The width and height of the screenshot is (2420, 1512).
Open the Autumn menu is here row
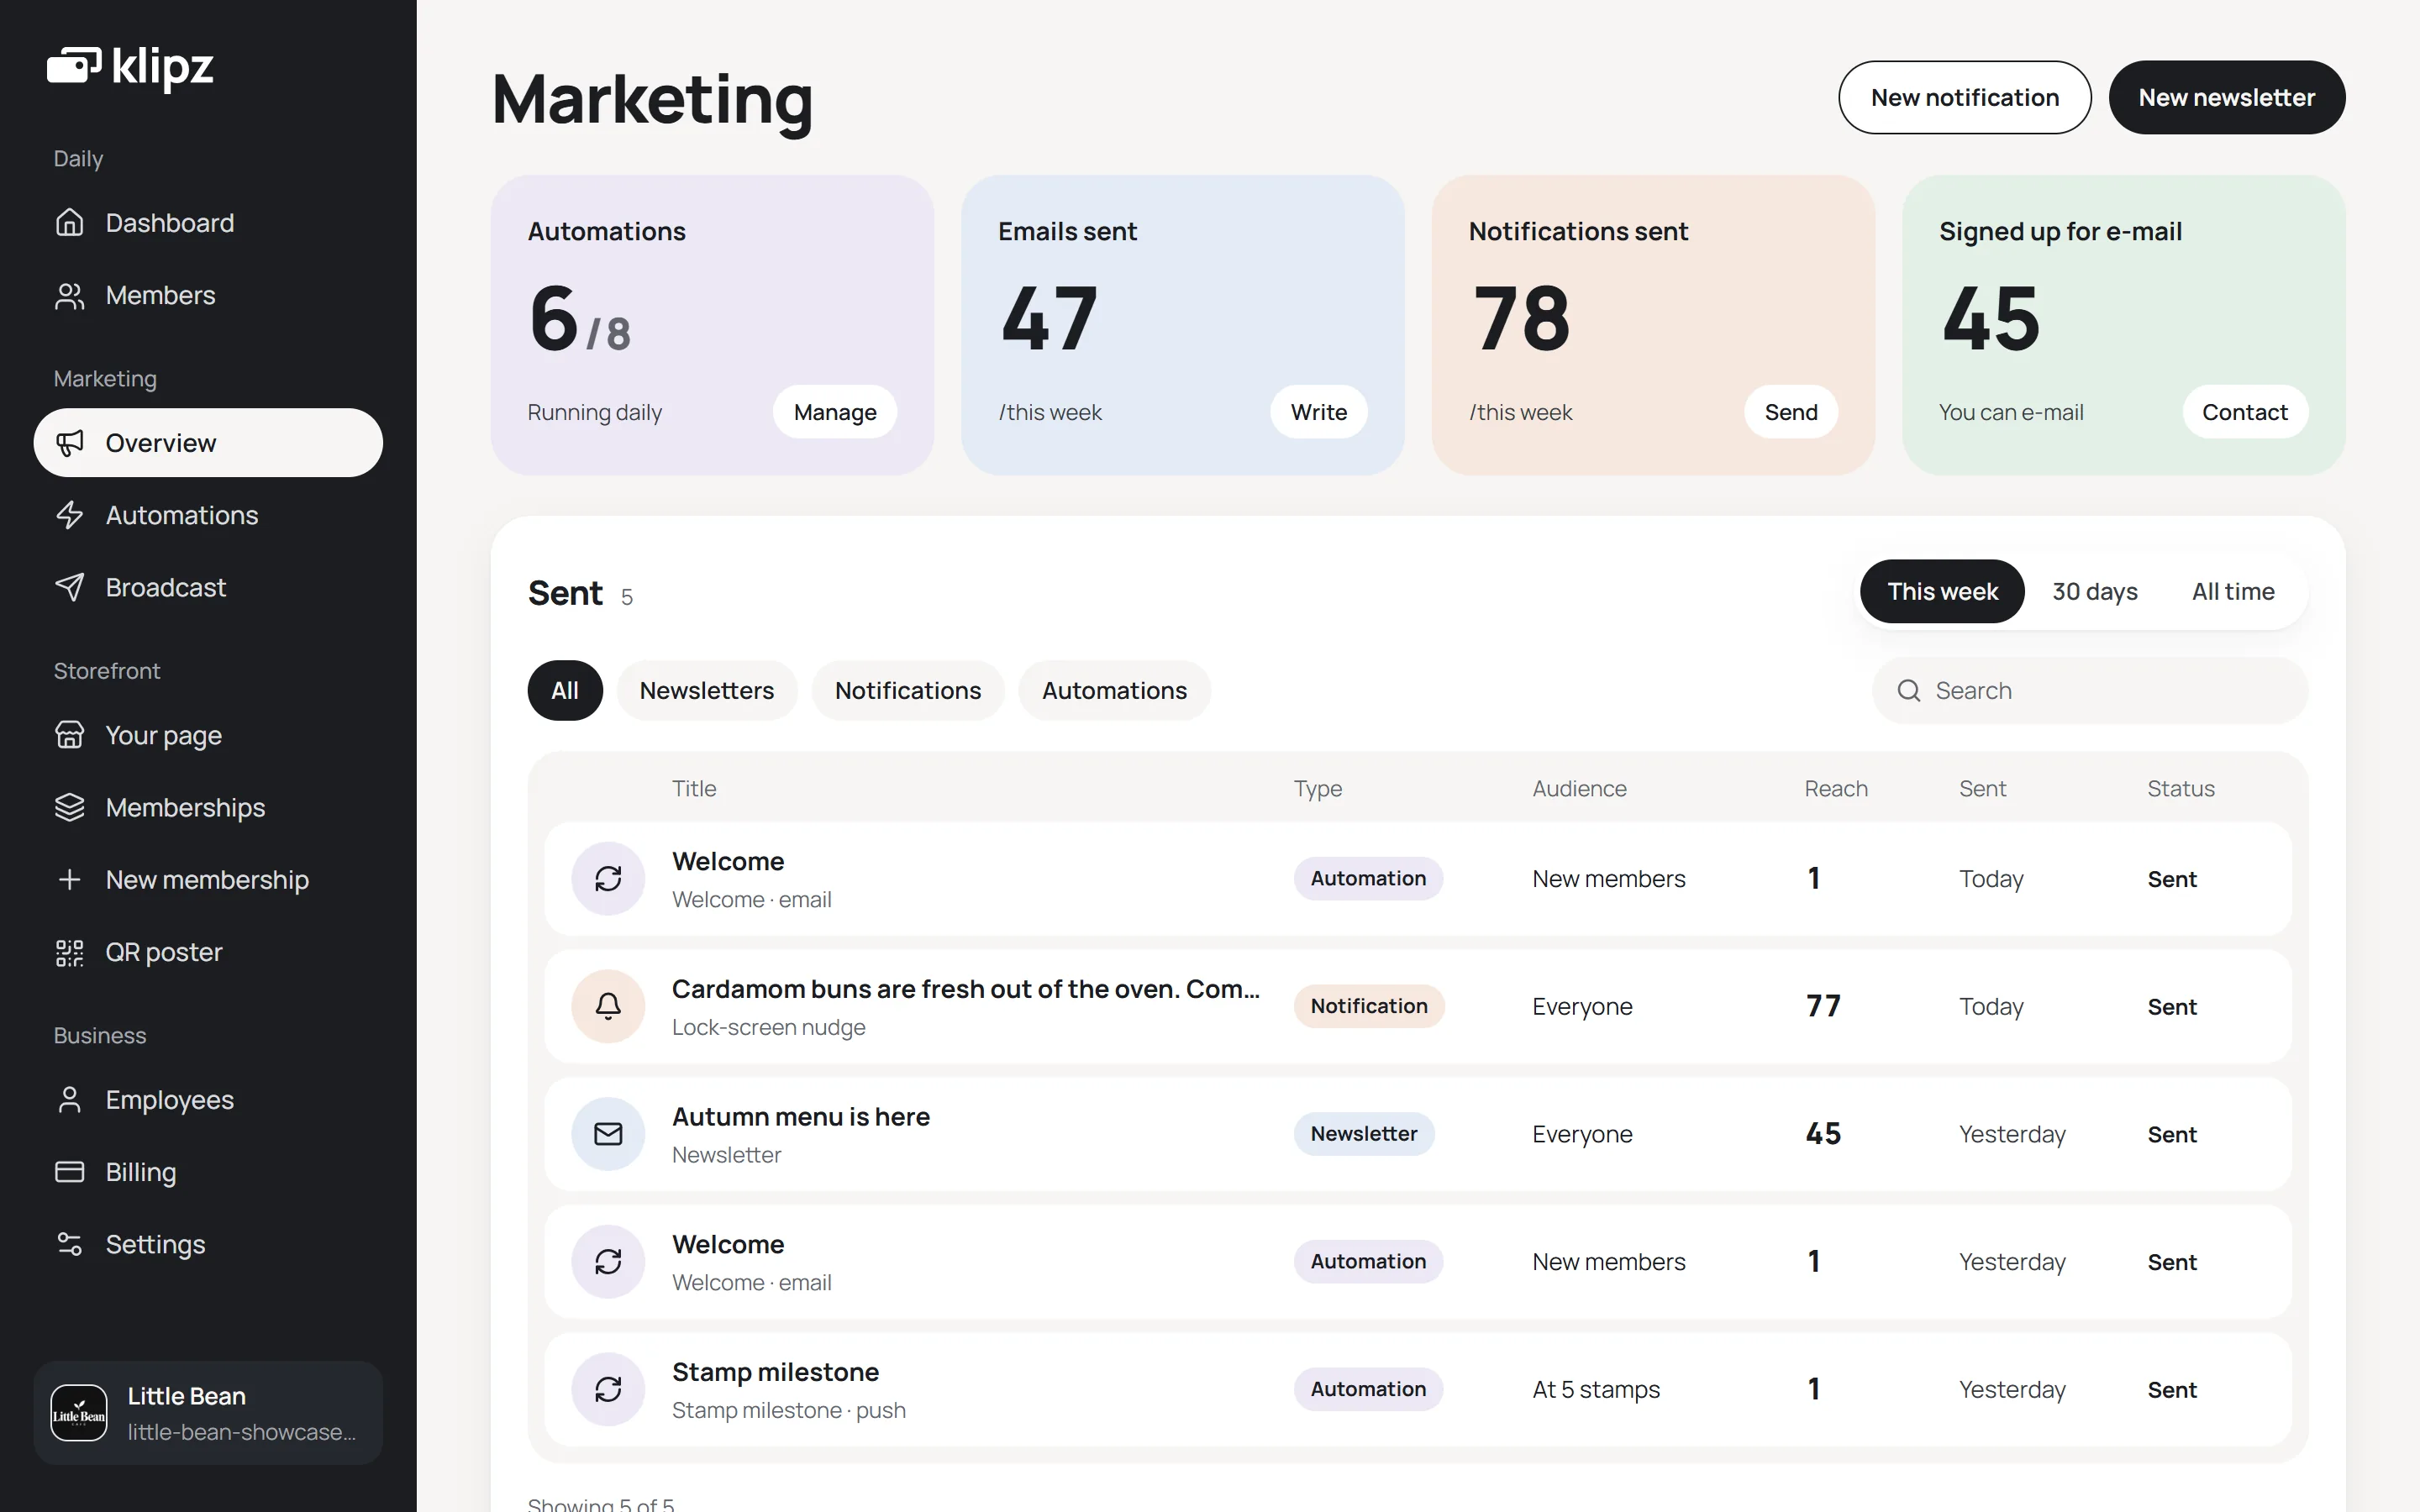coord(1418,1134)
